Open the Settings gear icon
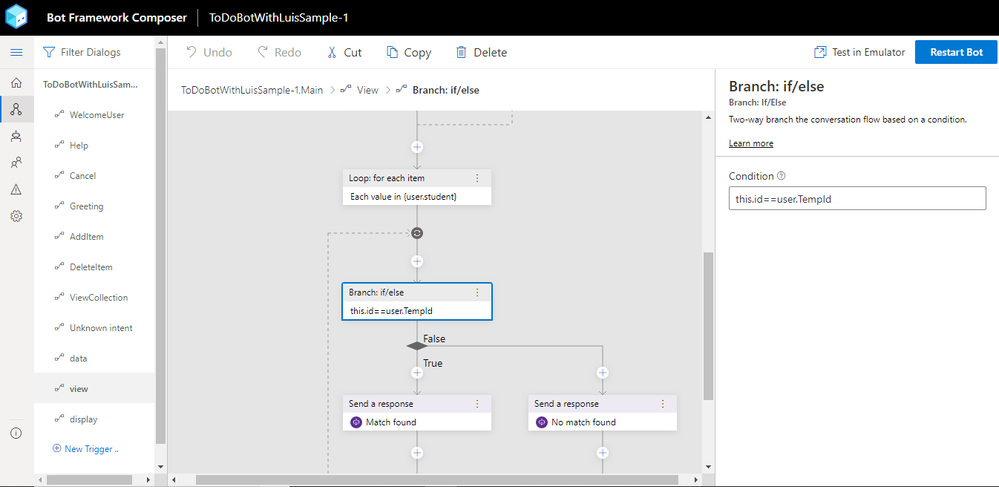Viewport: 999px width, 487px height. pyautogui.click(x=17, y=216)
